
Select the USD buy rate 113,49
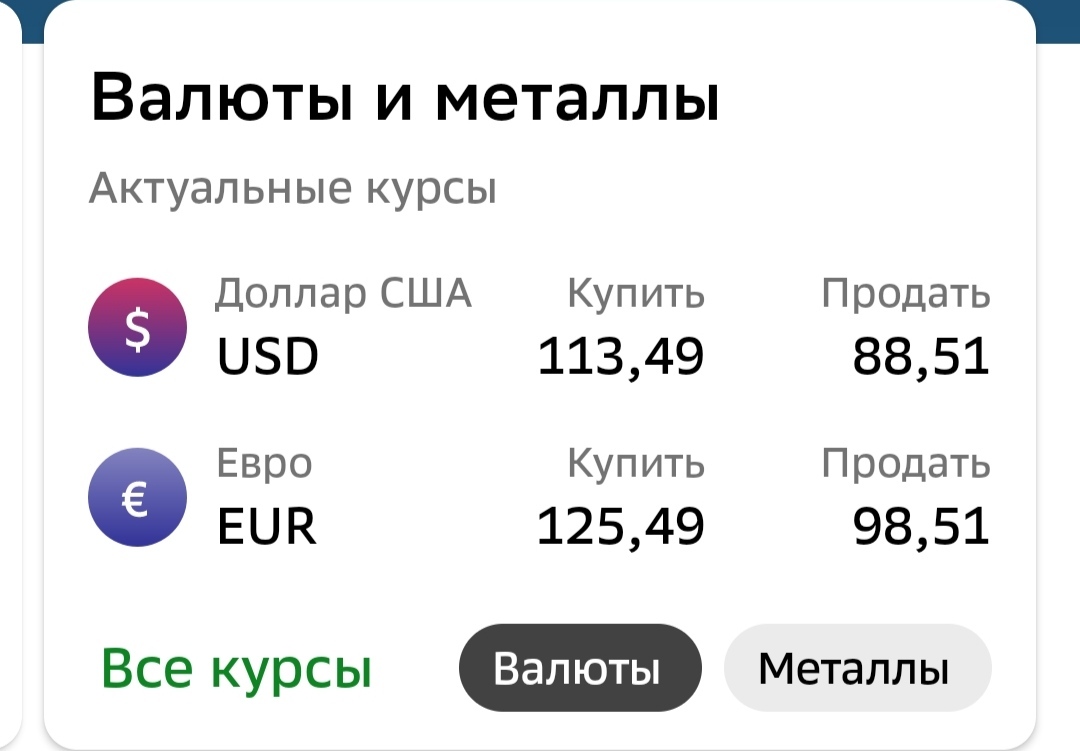click(x=620, y=356)
